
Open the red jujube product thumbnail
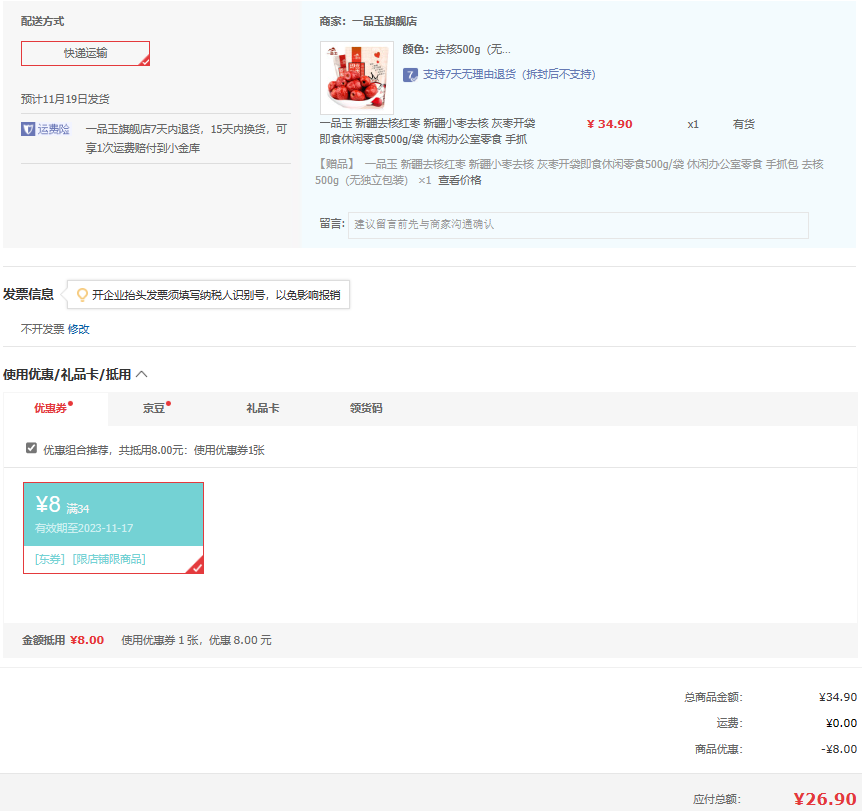[357, 78]
